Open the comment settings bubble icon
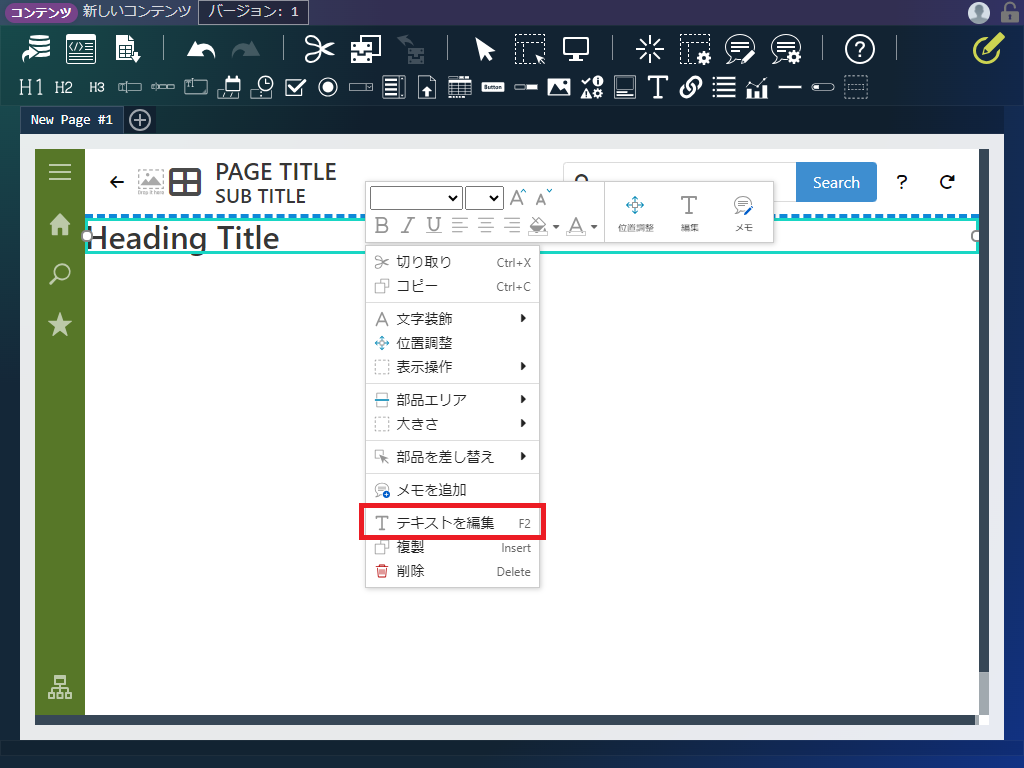Image resolution: width=1024 pixels, height=768 pixels. (786, 49)
